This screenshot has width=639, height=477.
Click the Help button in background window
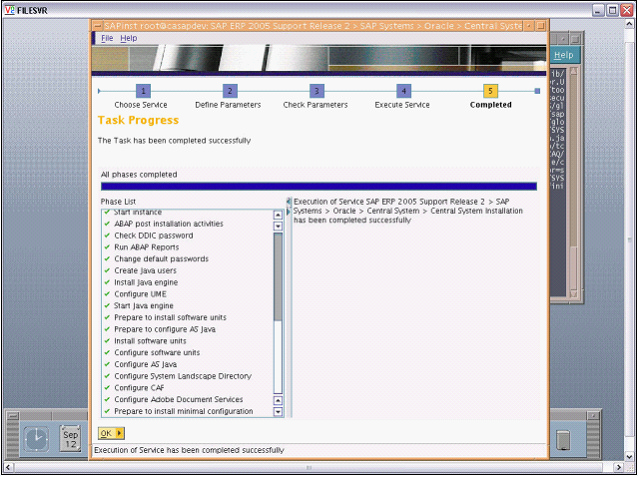coord(564,55)
